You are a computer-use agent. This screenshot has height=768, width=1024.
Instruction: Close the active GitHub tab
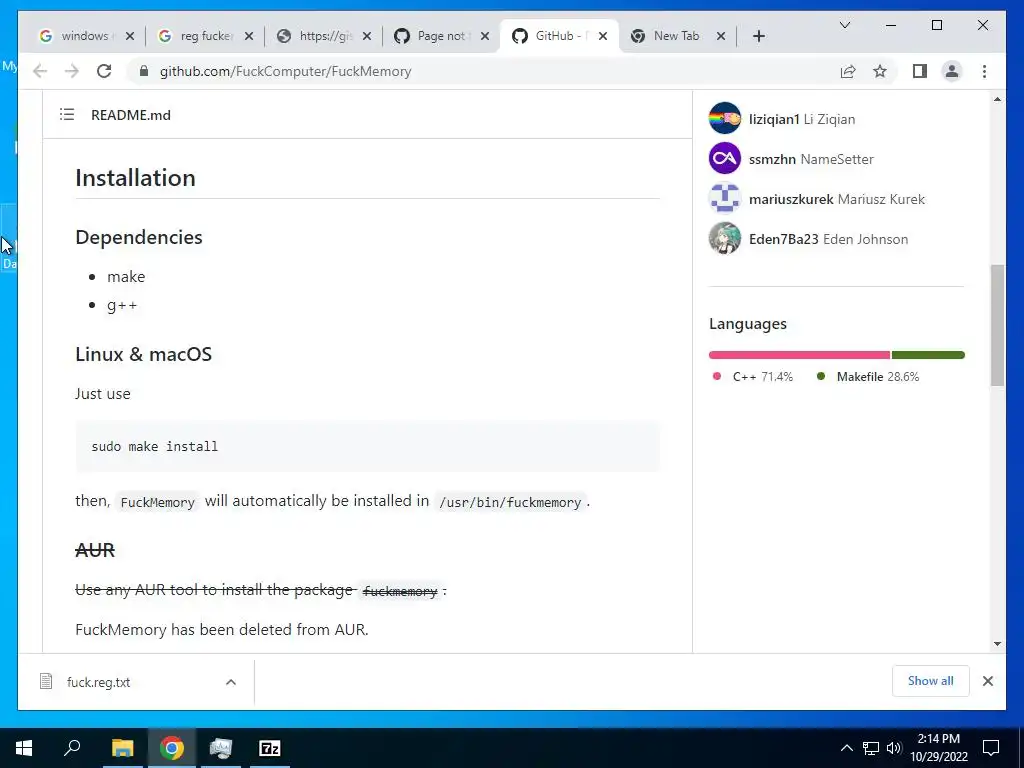click(603, 36)
